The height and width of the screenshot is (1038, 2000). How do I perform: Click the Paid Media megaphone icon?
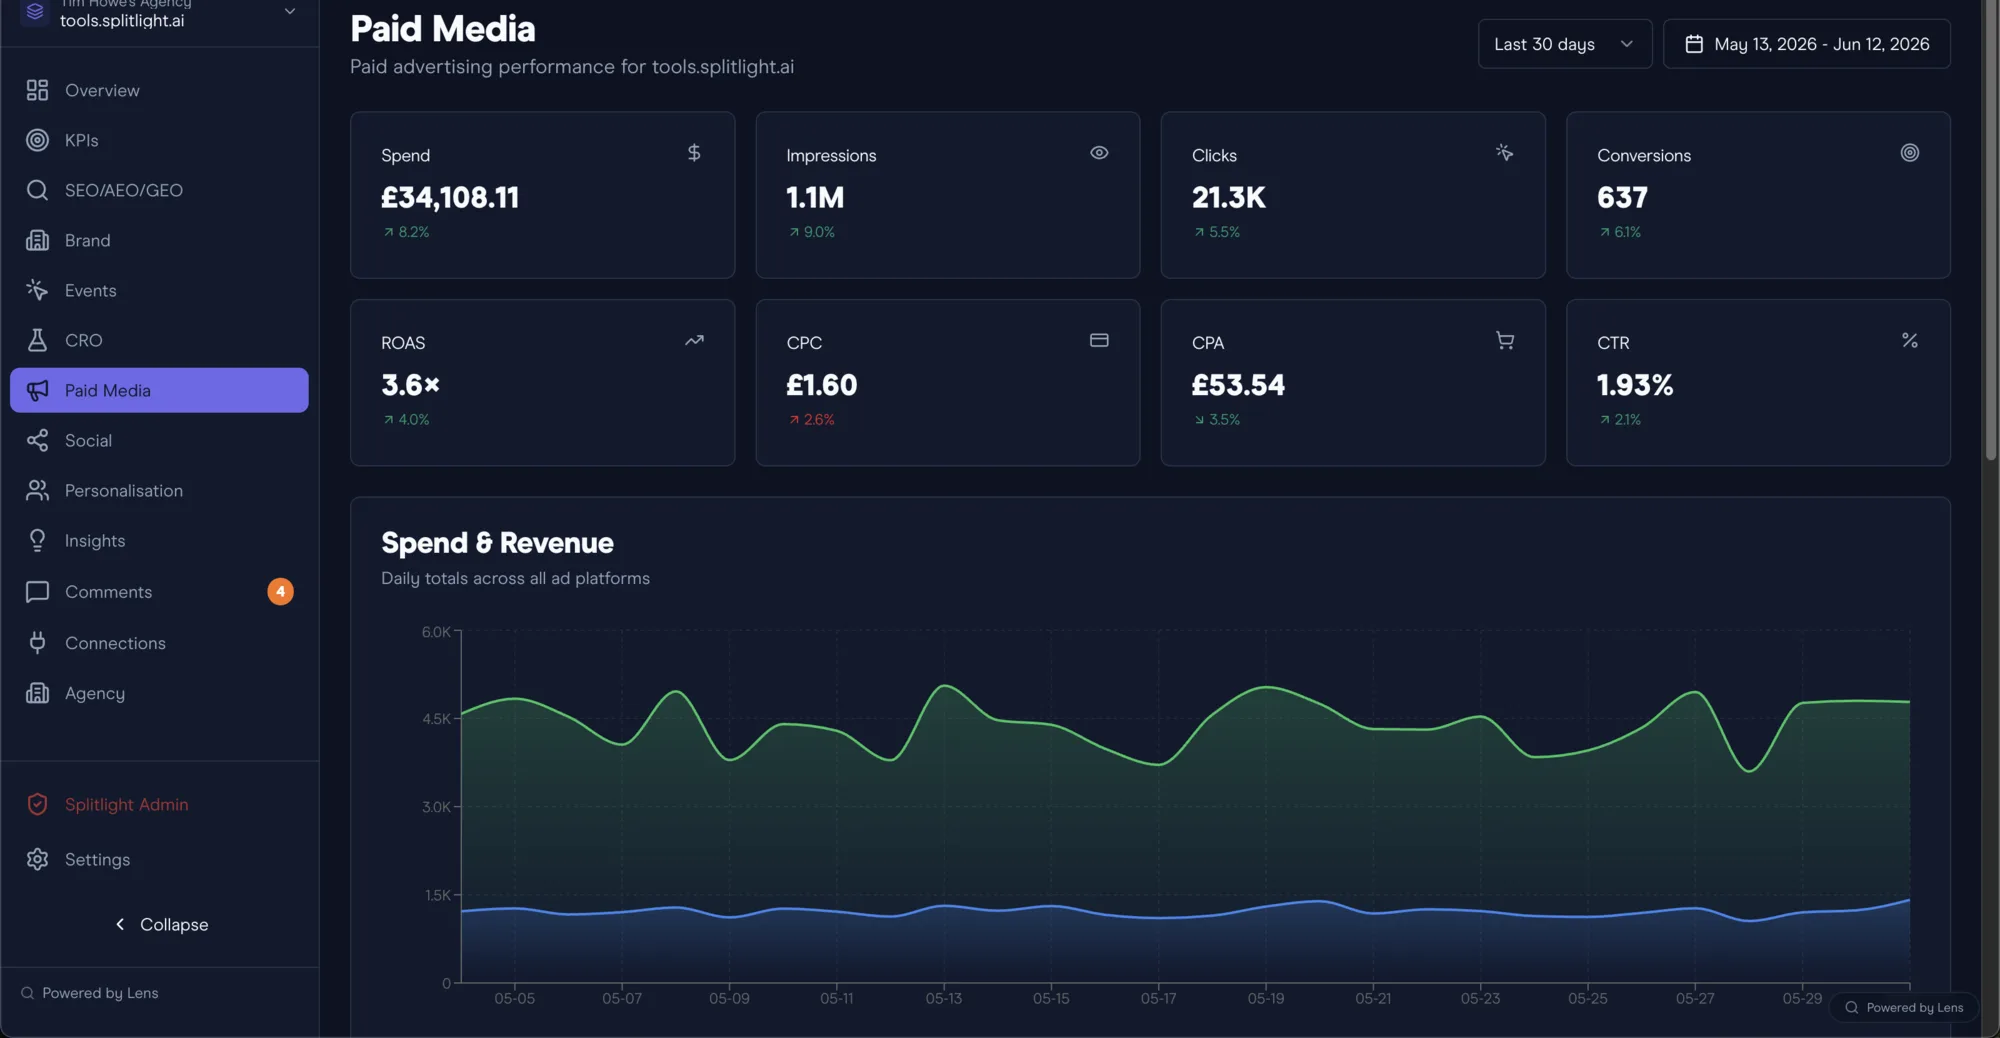coord(37,390)
